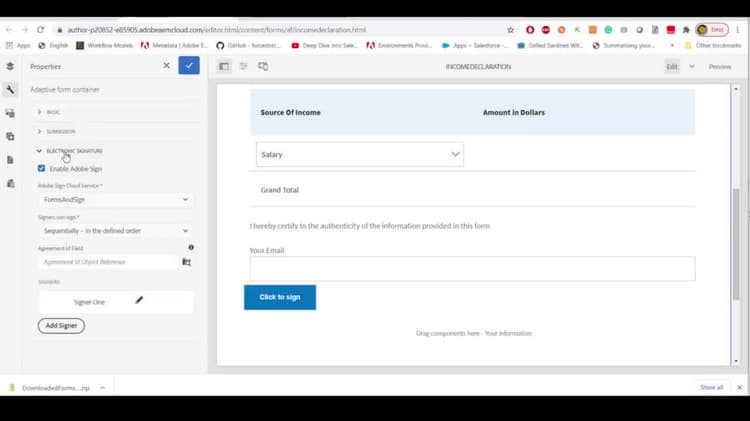Uncheck Enable Adobe Sign checkbox
Screen dimensions: 750x421
click(41, 168)
